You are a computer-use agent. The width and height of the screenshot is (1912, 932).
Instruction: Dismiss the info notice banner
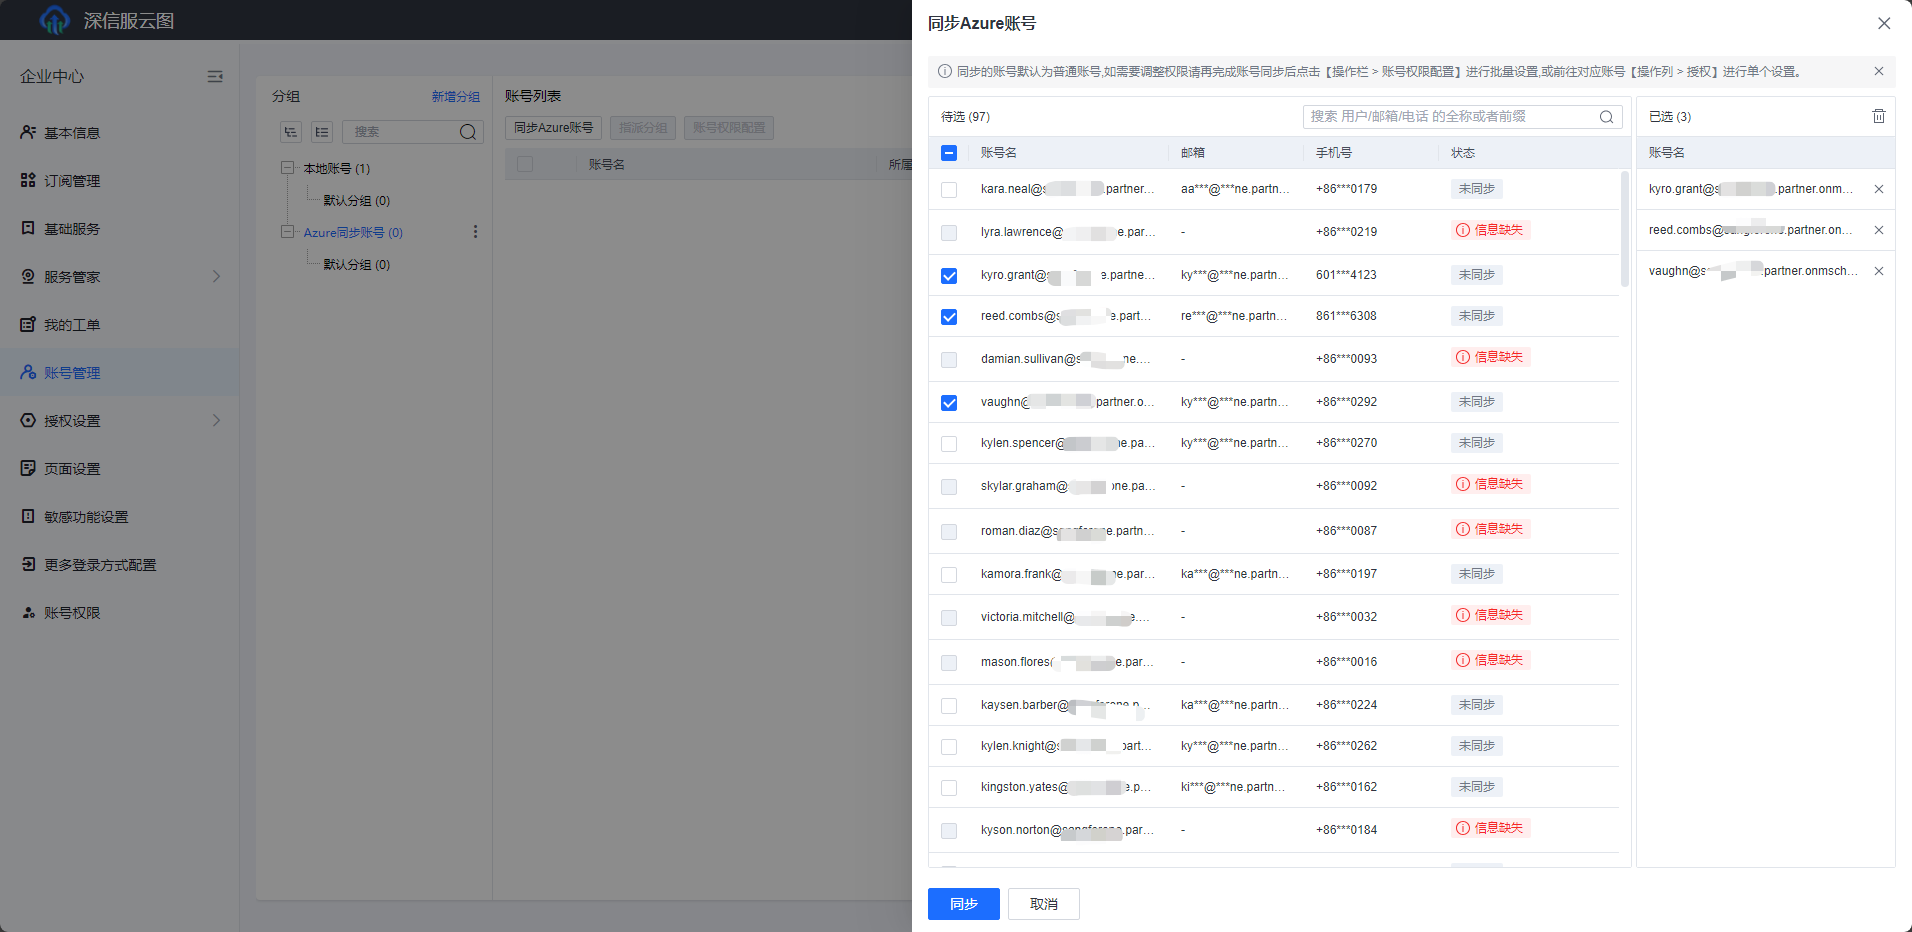coord(1878,72)
